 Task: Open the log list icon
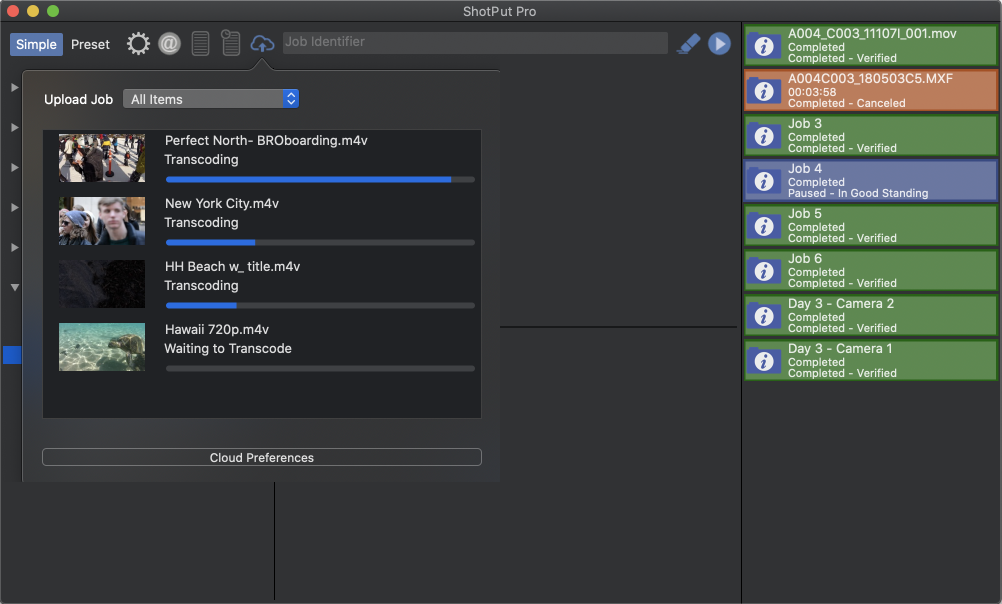tap(200, 43)
